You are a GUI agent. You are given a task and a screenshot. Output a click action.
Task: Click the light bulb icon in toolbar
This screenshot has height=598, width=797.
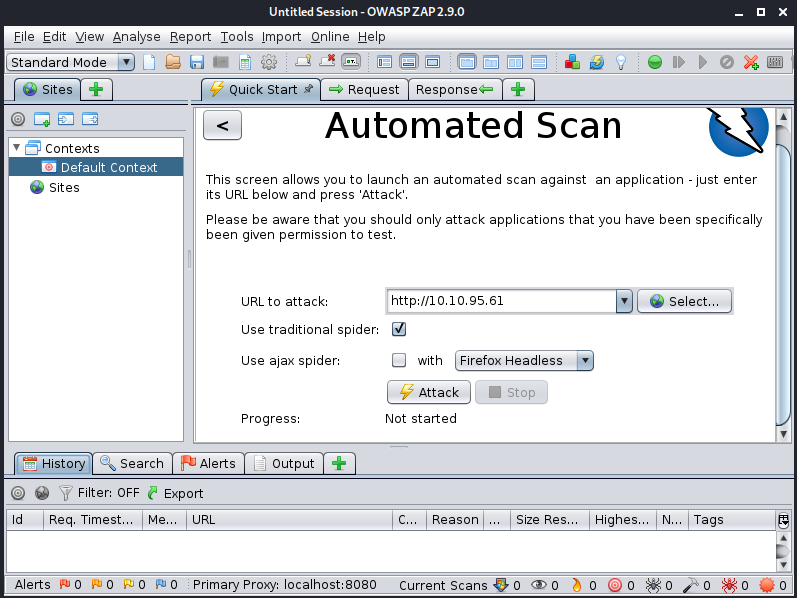coord(621,62)
